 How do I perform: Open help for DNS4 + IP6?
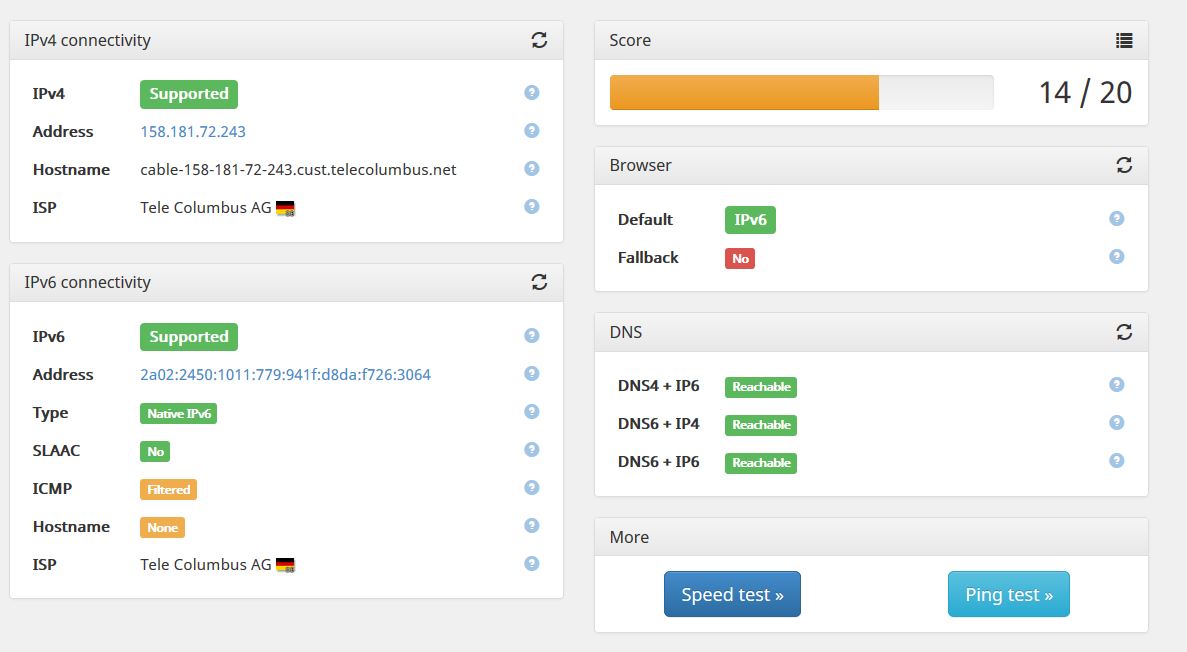pyautogui.click(x=1117, y=385)
